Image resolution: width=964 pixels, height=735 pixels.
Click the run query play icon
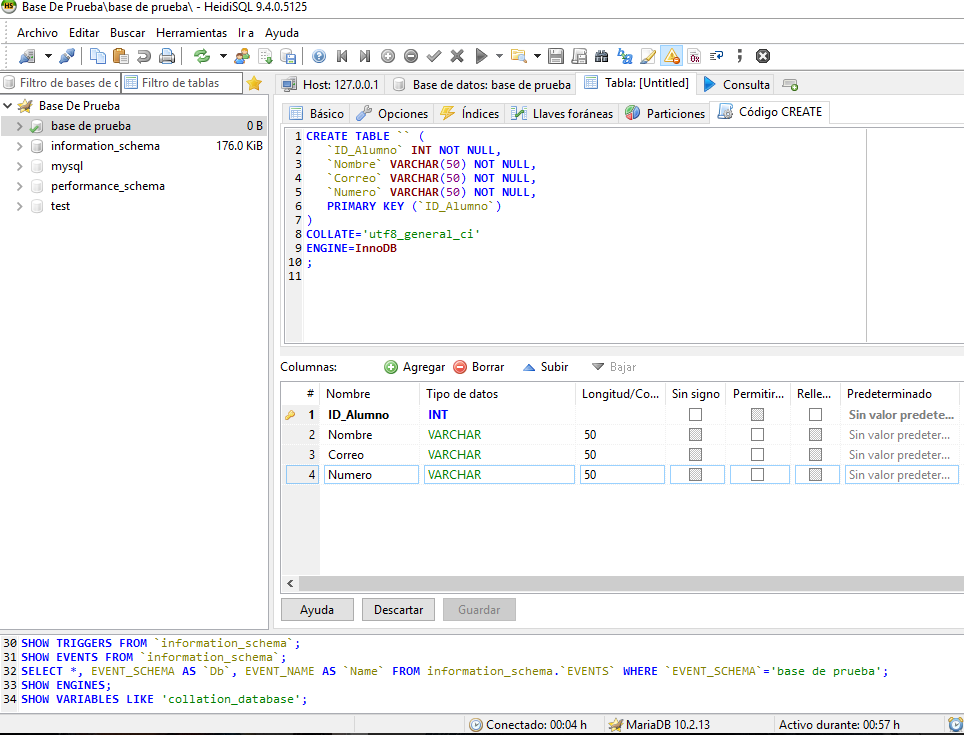pos(482,56)
